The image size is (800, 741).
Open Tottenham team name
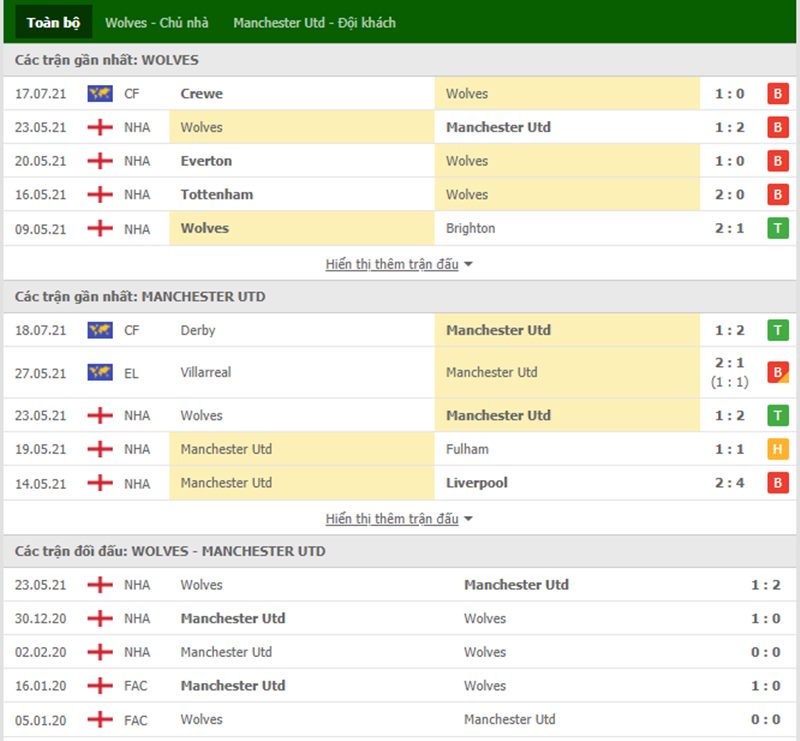[x=217, y=194]
